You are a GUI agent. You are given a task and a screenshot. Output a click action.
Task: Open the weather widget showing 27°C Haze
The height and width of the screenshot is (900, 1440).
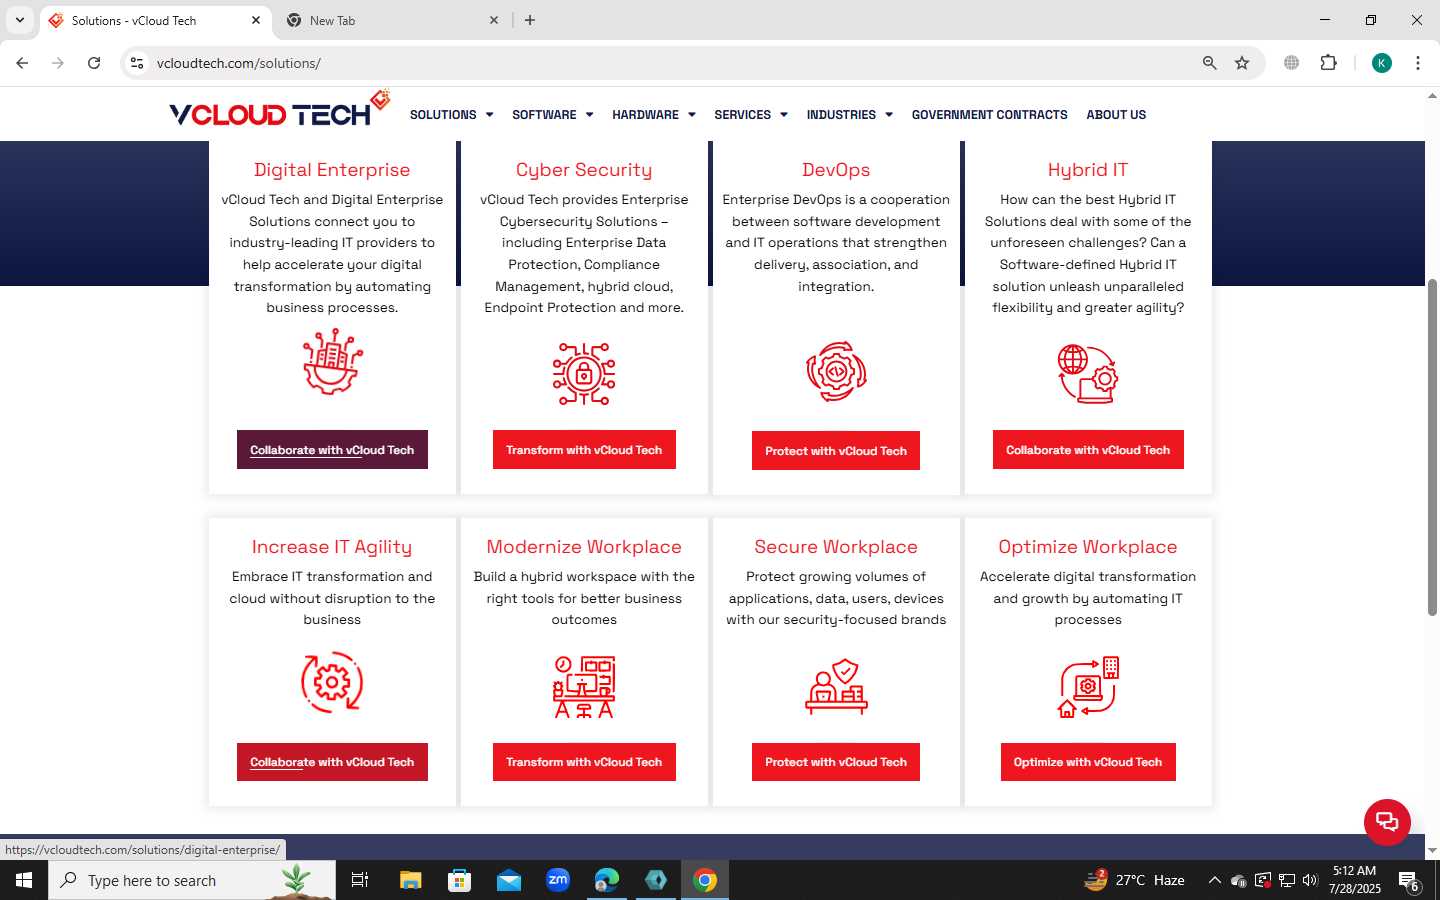[1134, 880]
